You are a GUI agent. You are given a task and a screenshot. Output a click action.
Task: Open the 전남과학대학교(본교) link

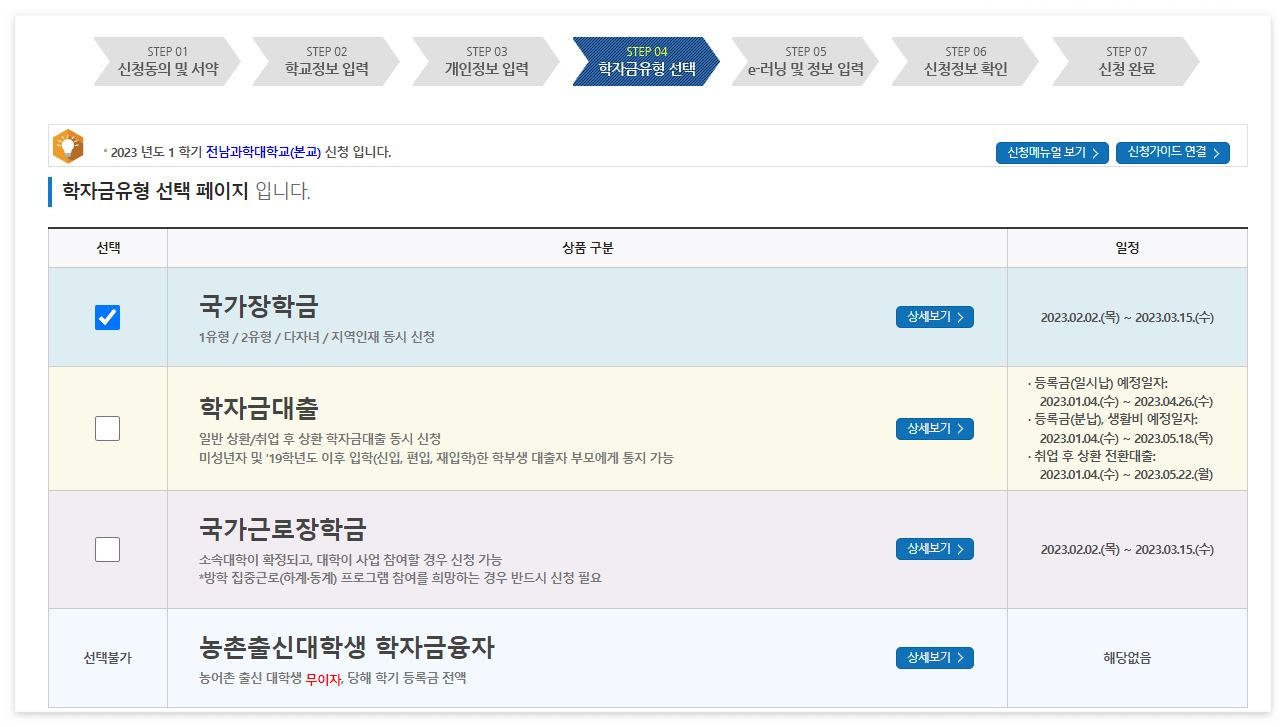coord(262,154)
